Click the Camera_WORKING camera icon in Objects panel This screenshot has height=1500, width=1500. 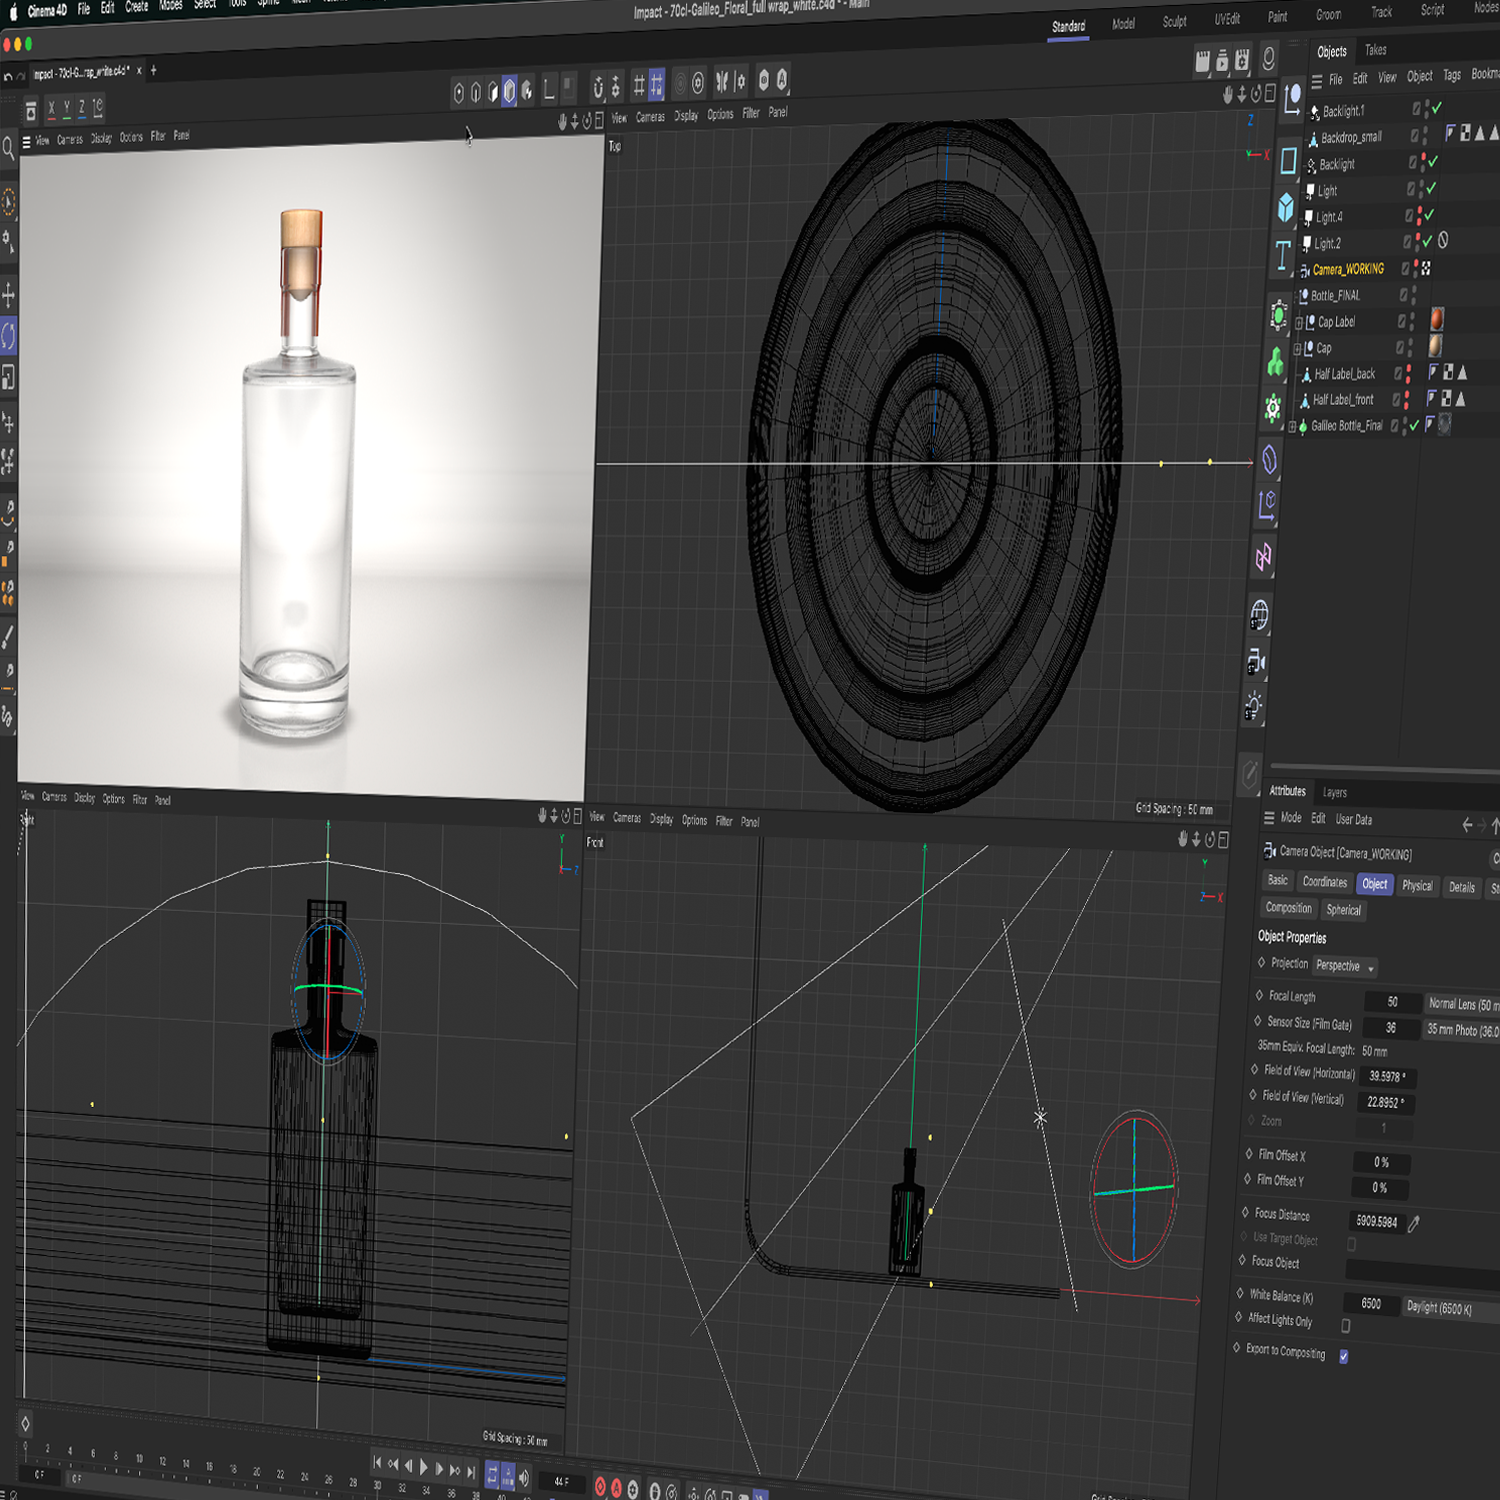(x=1304, y=270)
